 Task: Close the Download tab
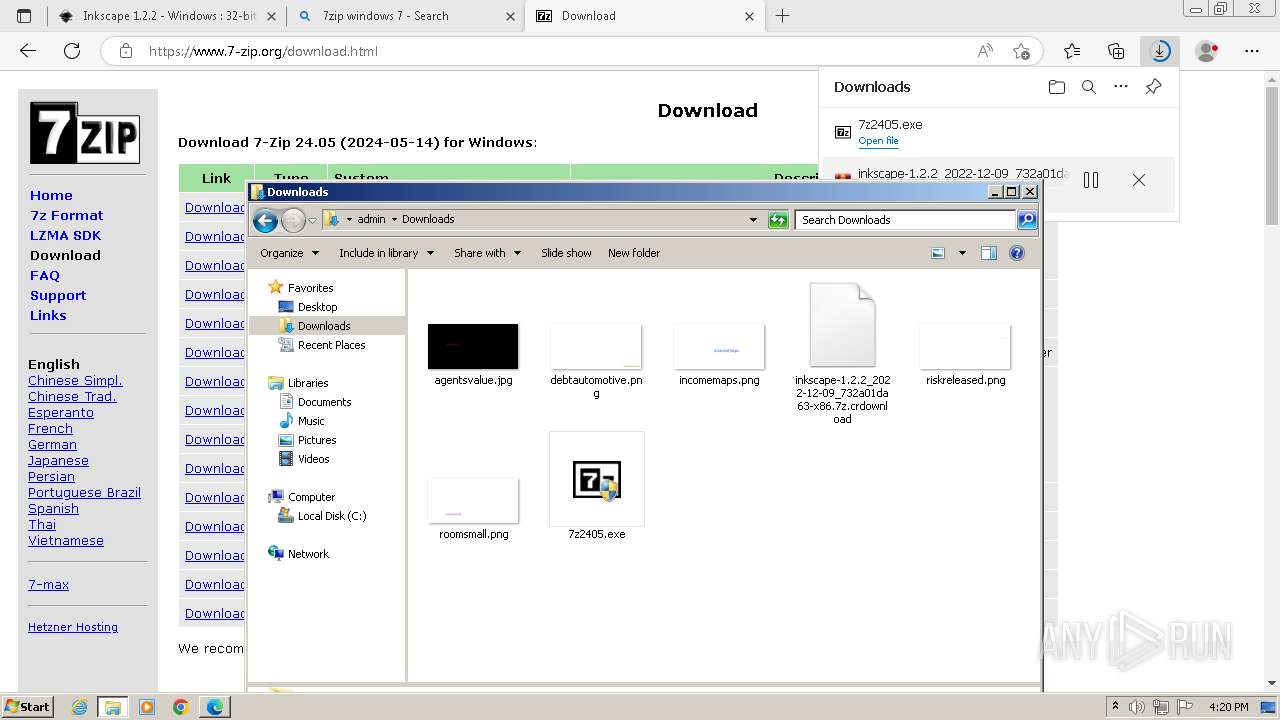click(x=750, y=16)
